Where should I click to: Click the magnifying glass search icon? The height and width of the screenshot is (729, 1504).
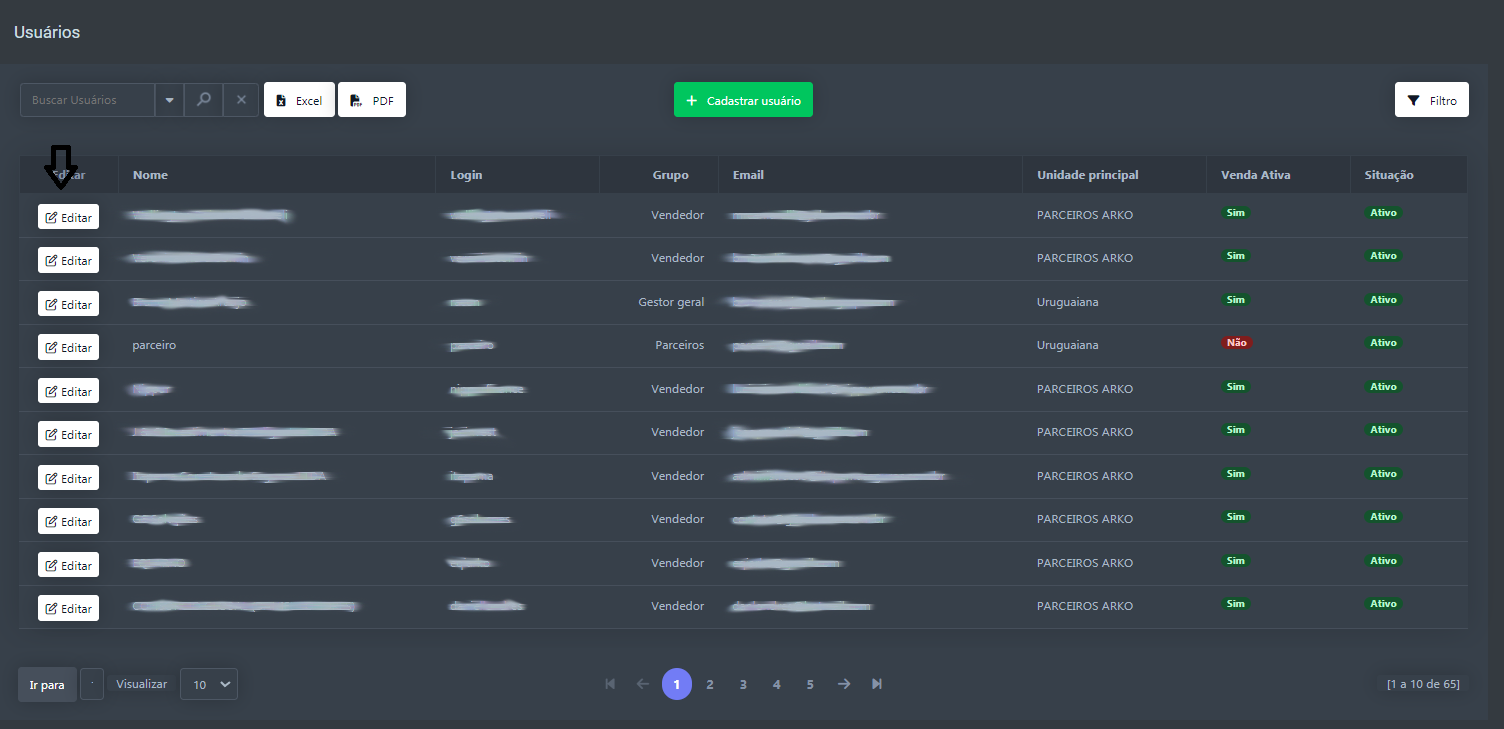[203, 100]
